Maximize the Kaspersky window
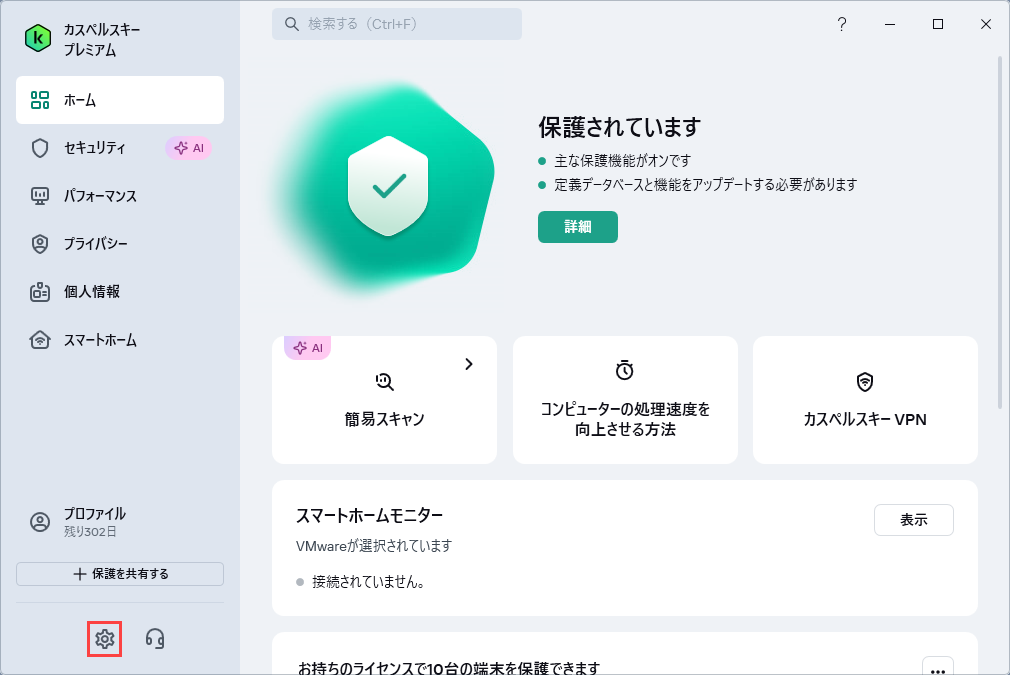Image resolution: width=1010 pixels, height=675 pixels. coord(938,24)
